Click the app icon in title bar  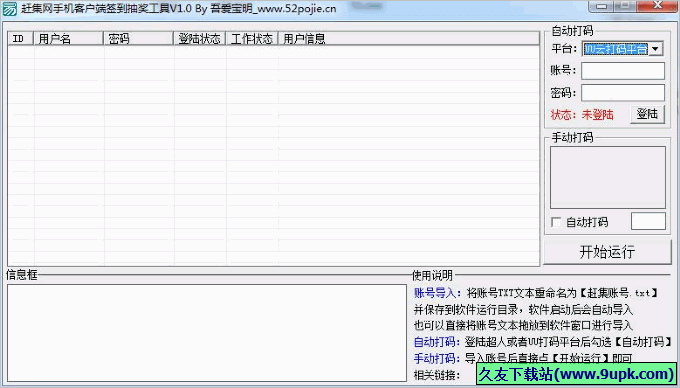pyautogui.click(x=10, y=9)
